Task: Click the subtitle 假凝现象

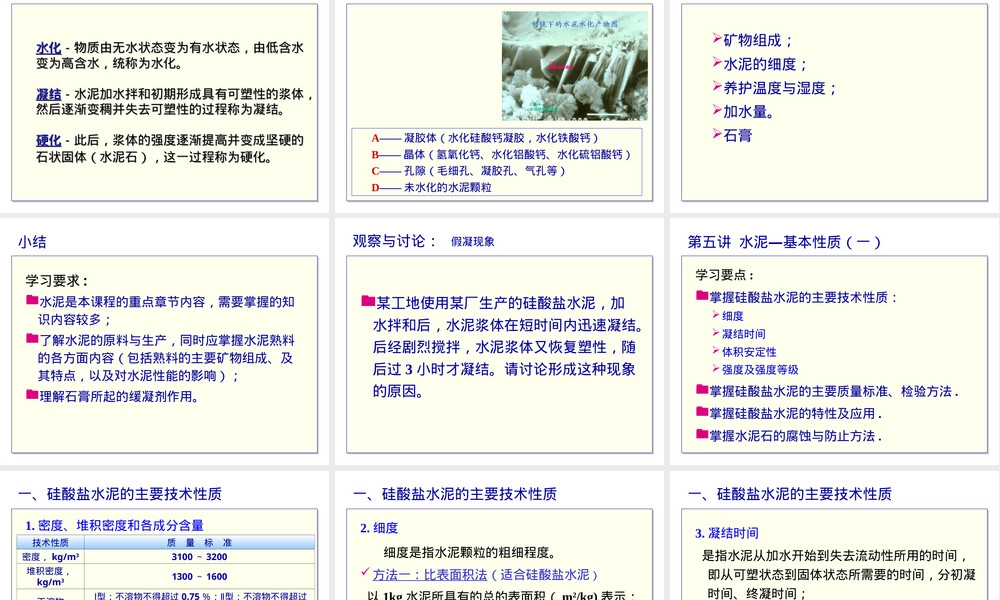Action: pos(473,242)
